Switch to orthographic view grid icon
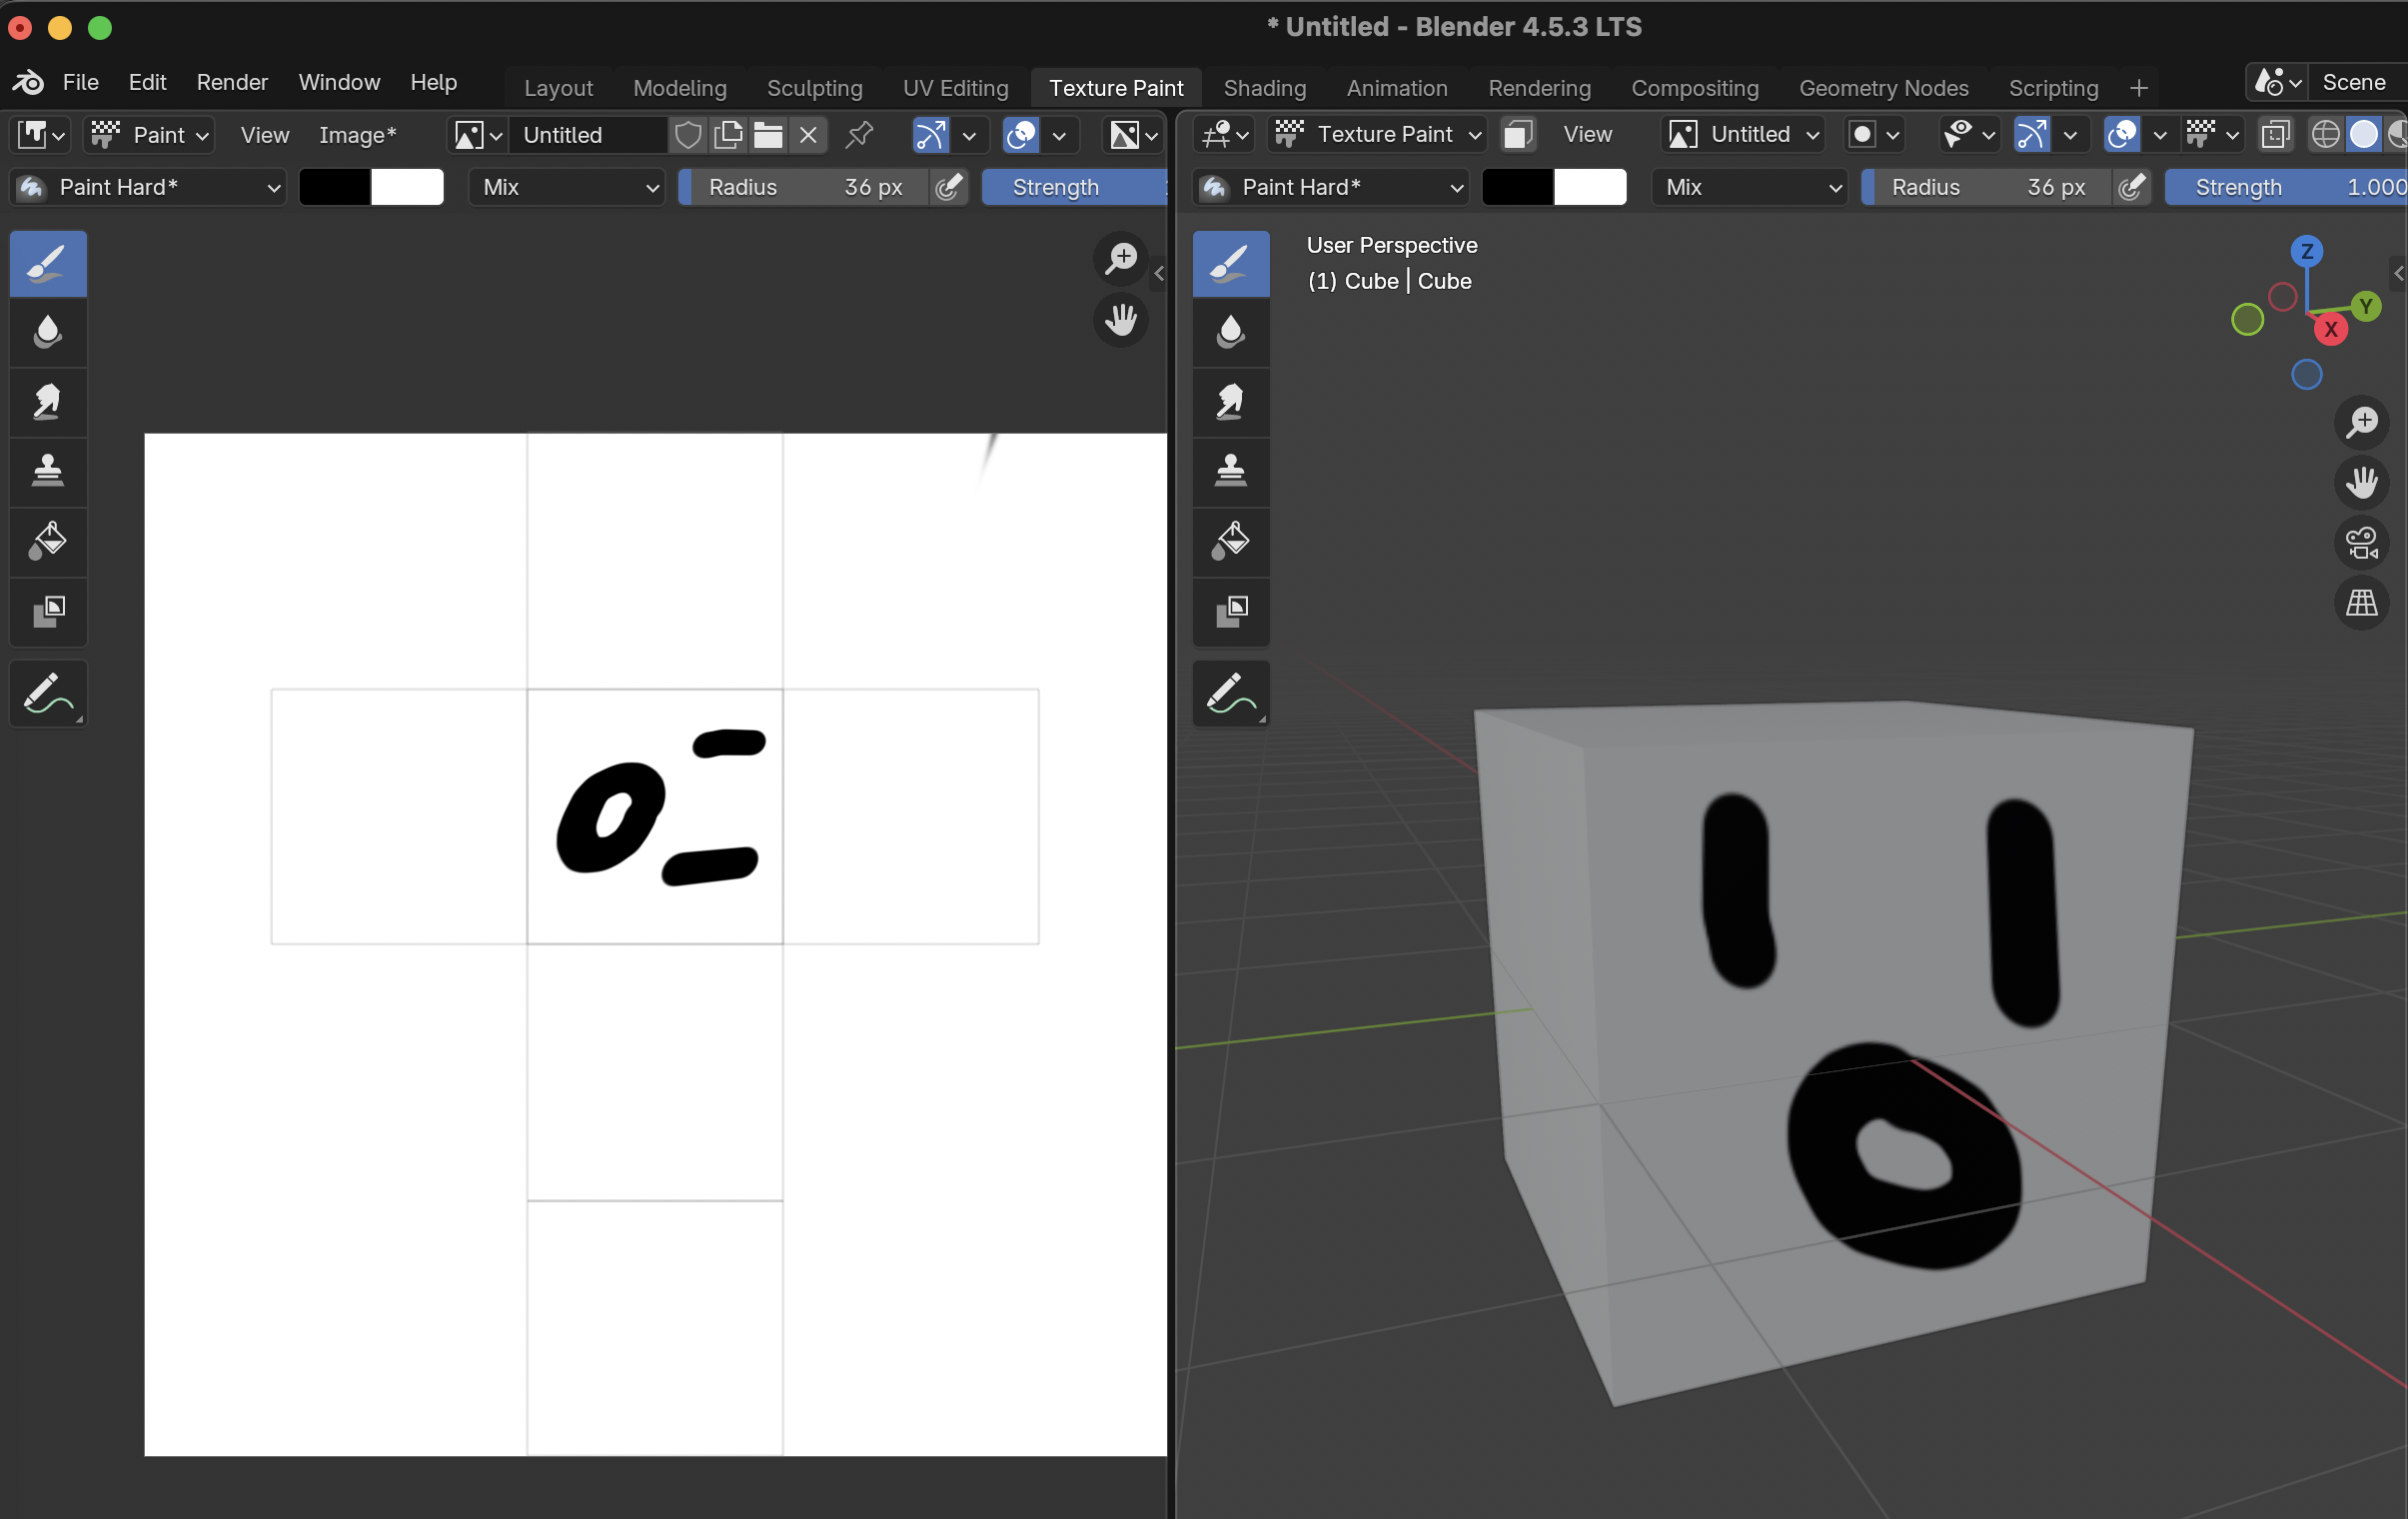 click(x=2361, y=603)
